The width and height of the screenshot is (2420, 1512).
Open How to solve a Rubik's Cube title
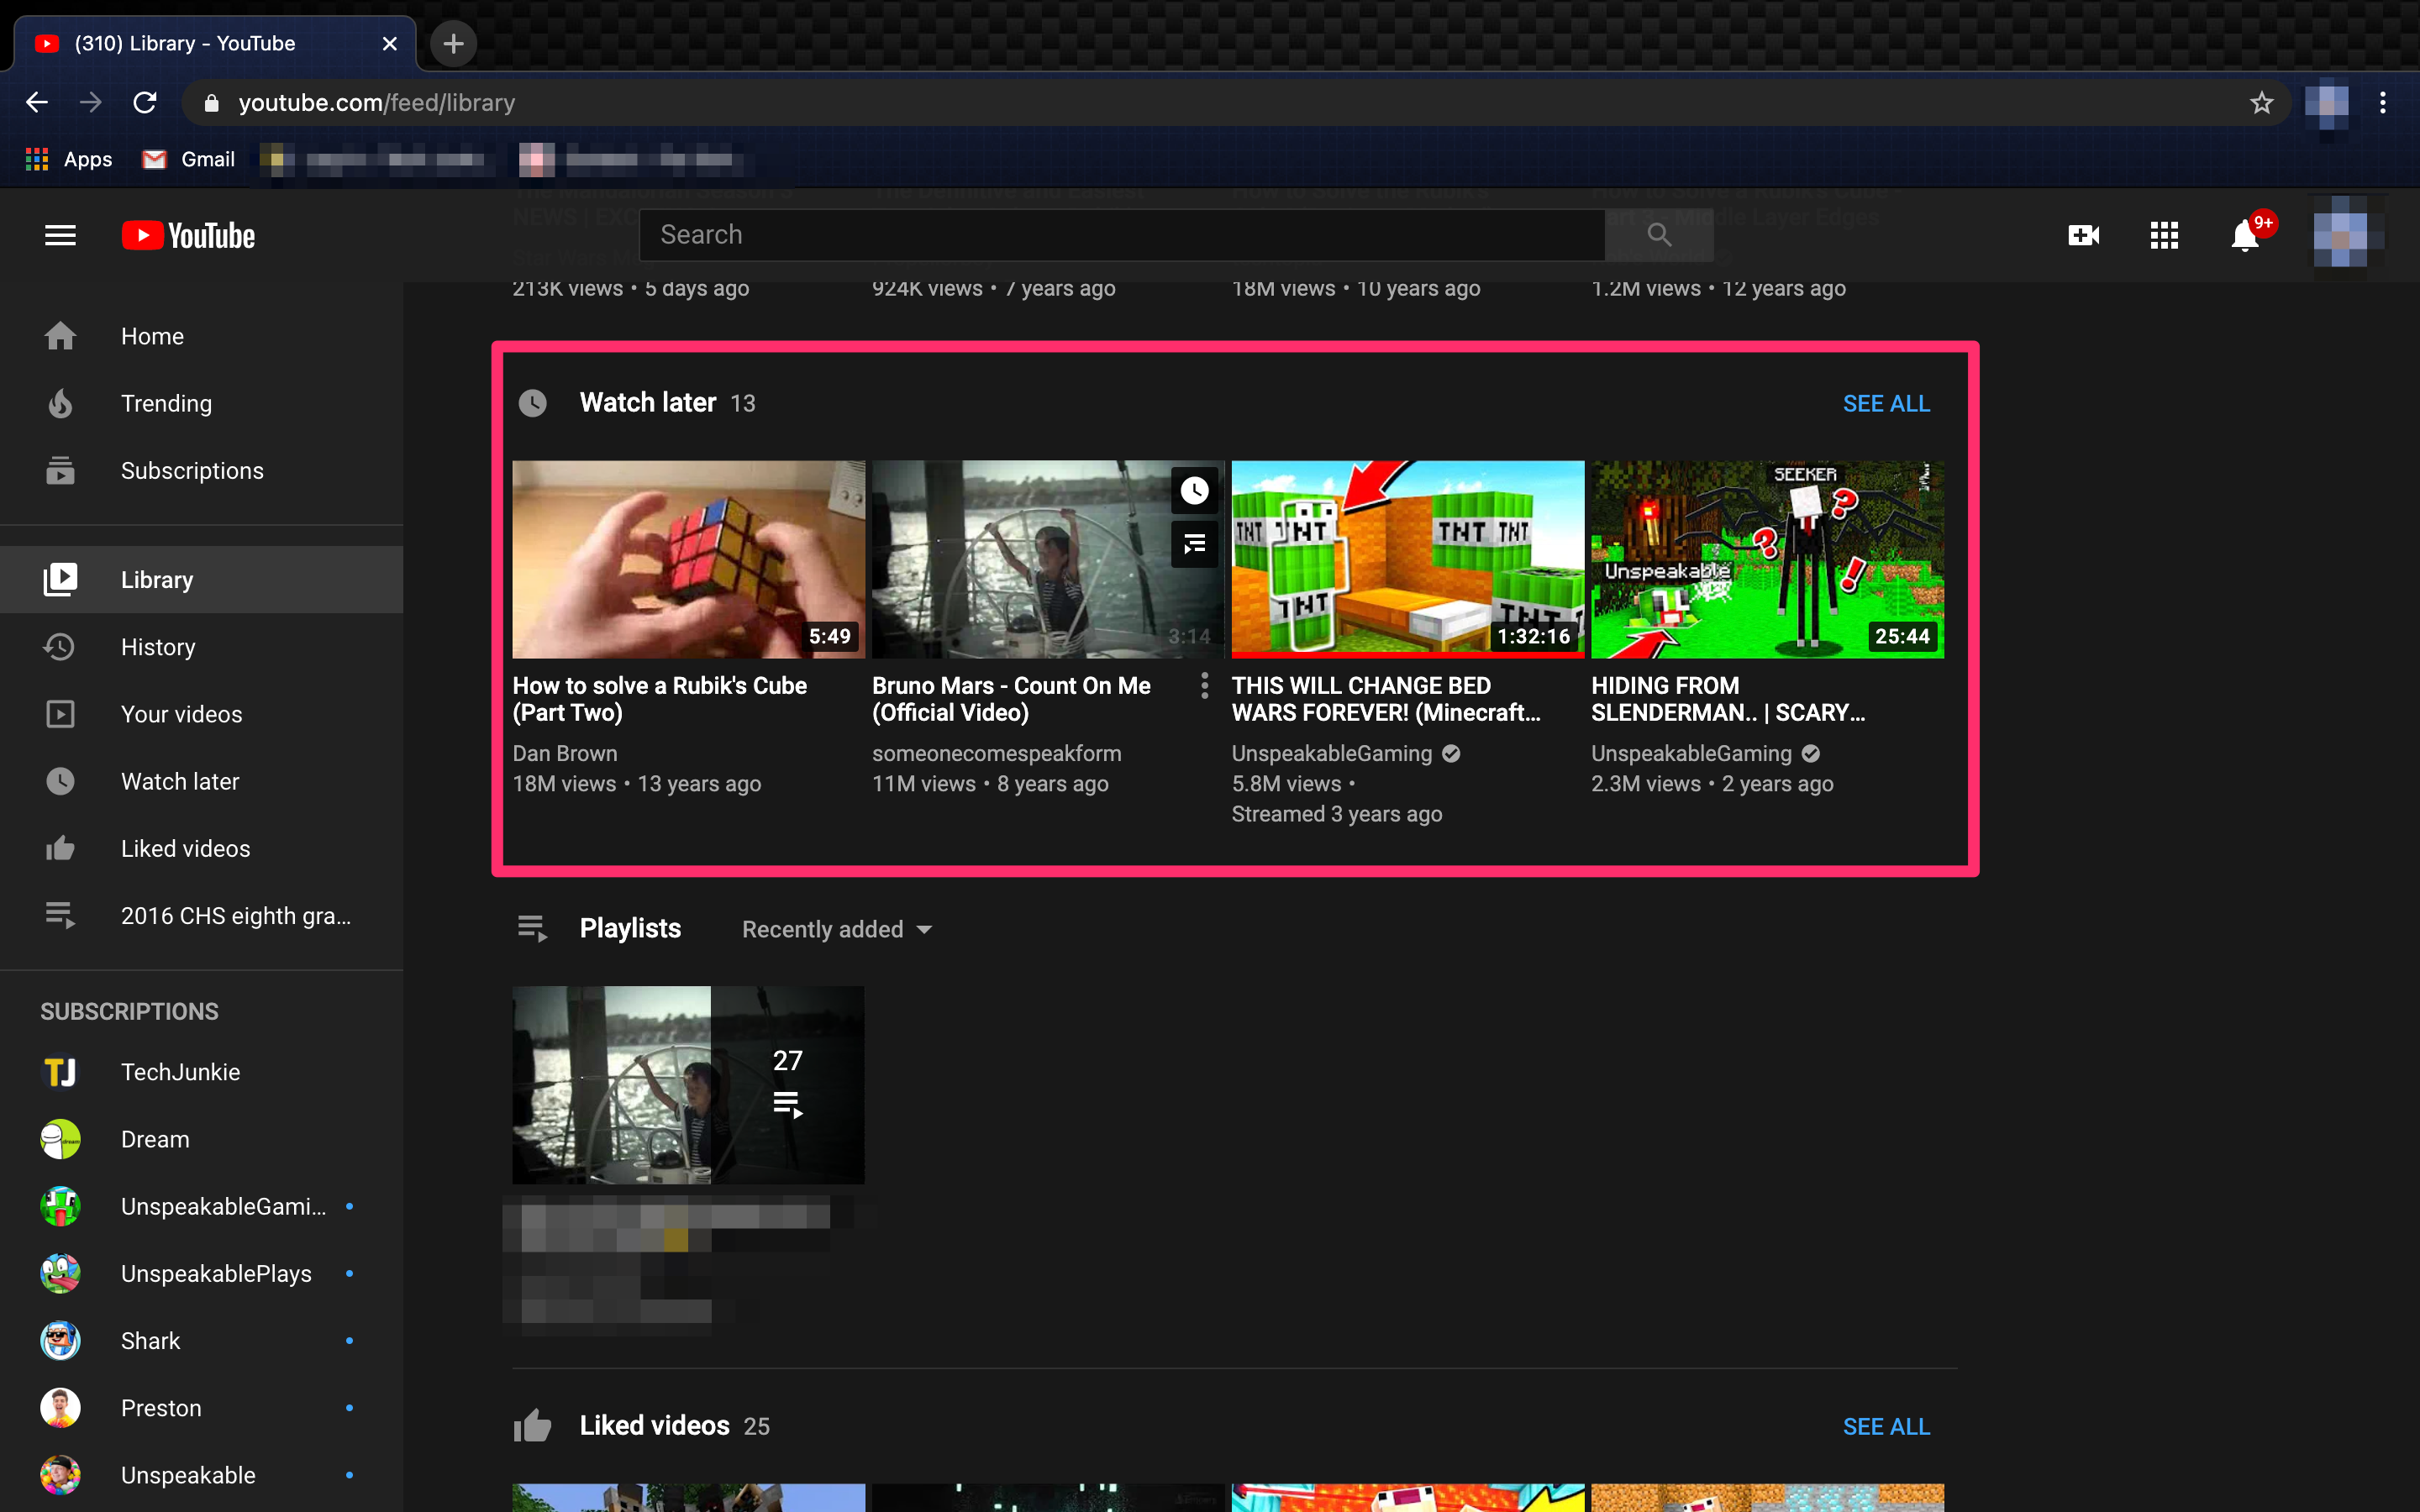coord(660,699)
